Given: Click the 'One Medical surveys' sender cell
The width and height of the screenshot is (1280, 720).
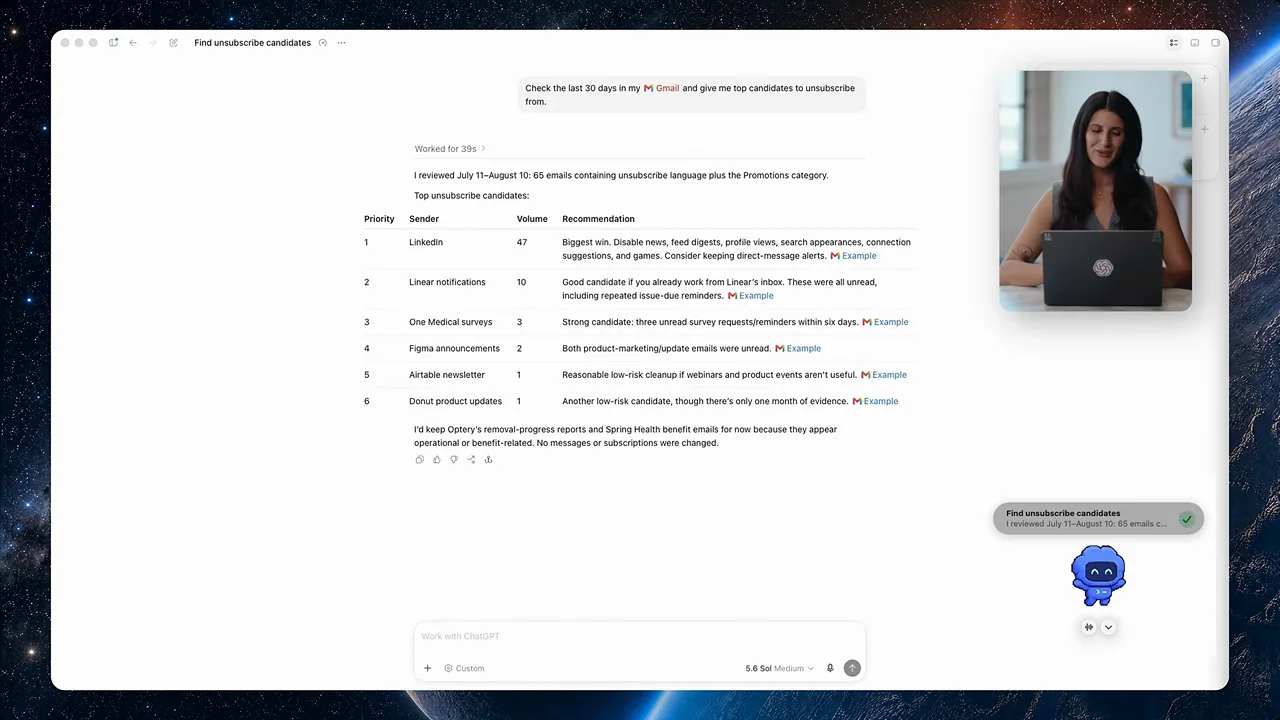Looking at the screenshot, I should (450, 322).
